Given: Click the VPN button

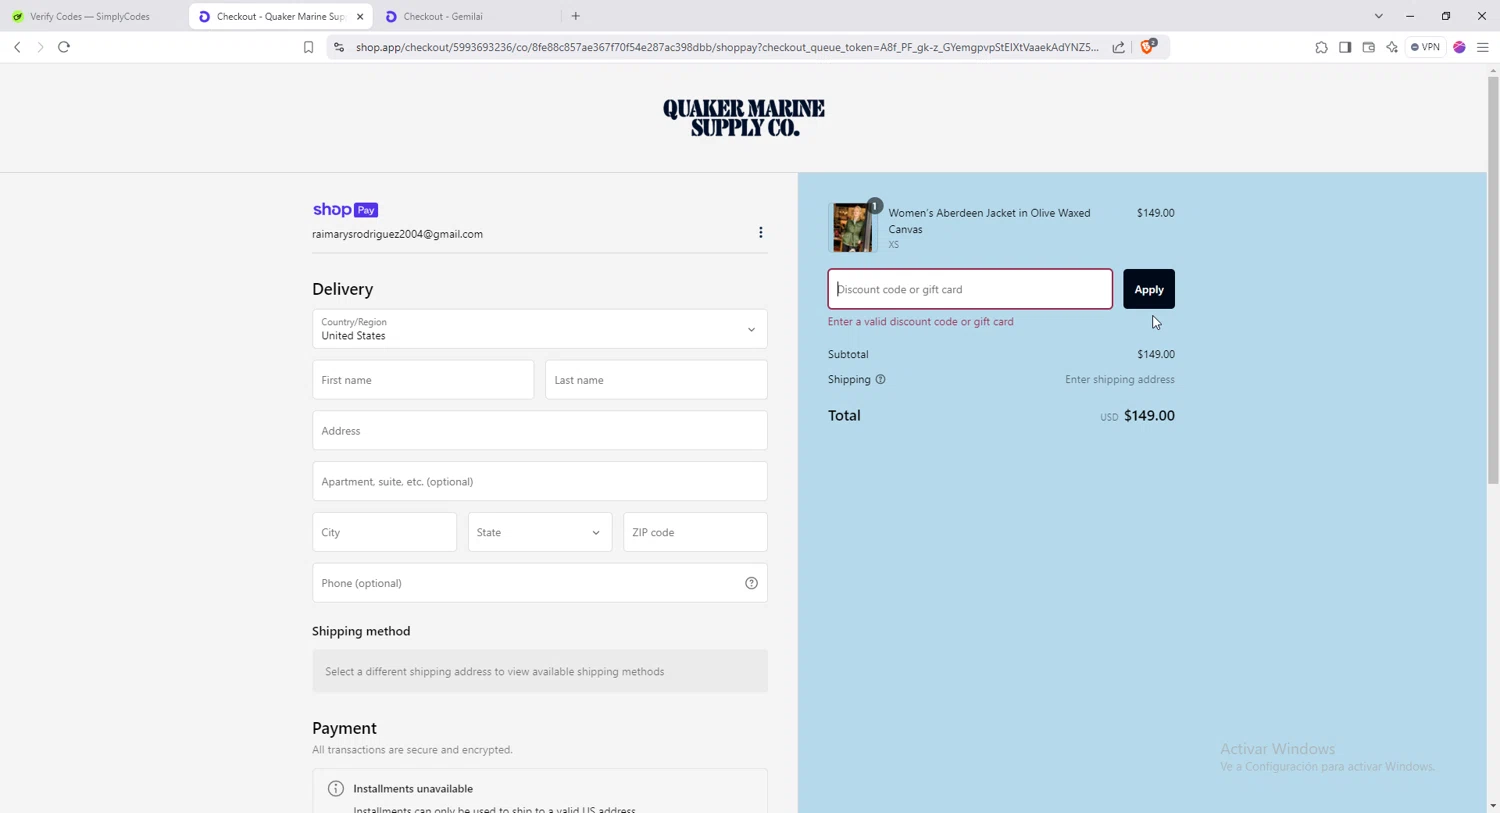Looking at the screenshot, I should [1425, 47].
